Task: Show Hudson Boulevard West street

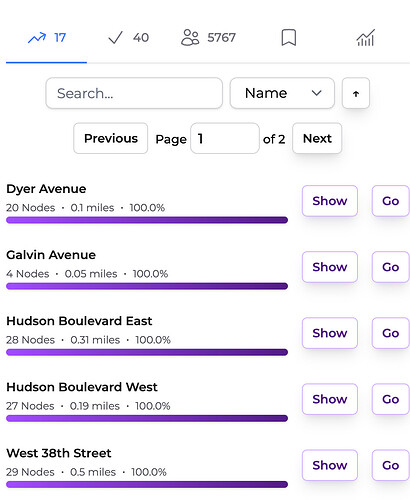Action: [x=330, y=399]
